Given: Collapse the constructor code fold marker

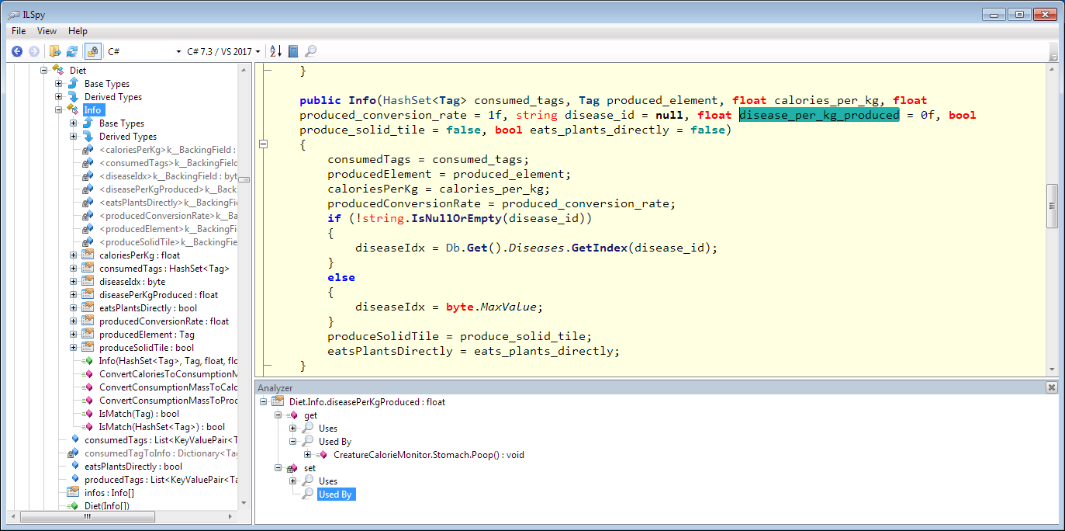Looking at the screenshot, I should tap(263, 145).
